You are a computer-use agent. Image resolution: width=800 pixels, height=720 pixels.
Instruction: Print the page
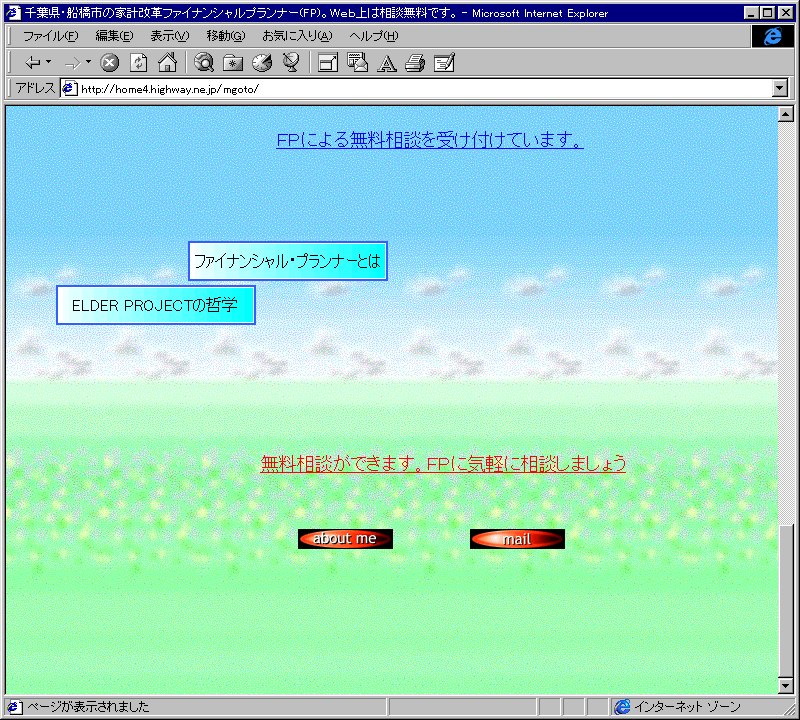pos(415,63)
